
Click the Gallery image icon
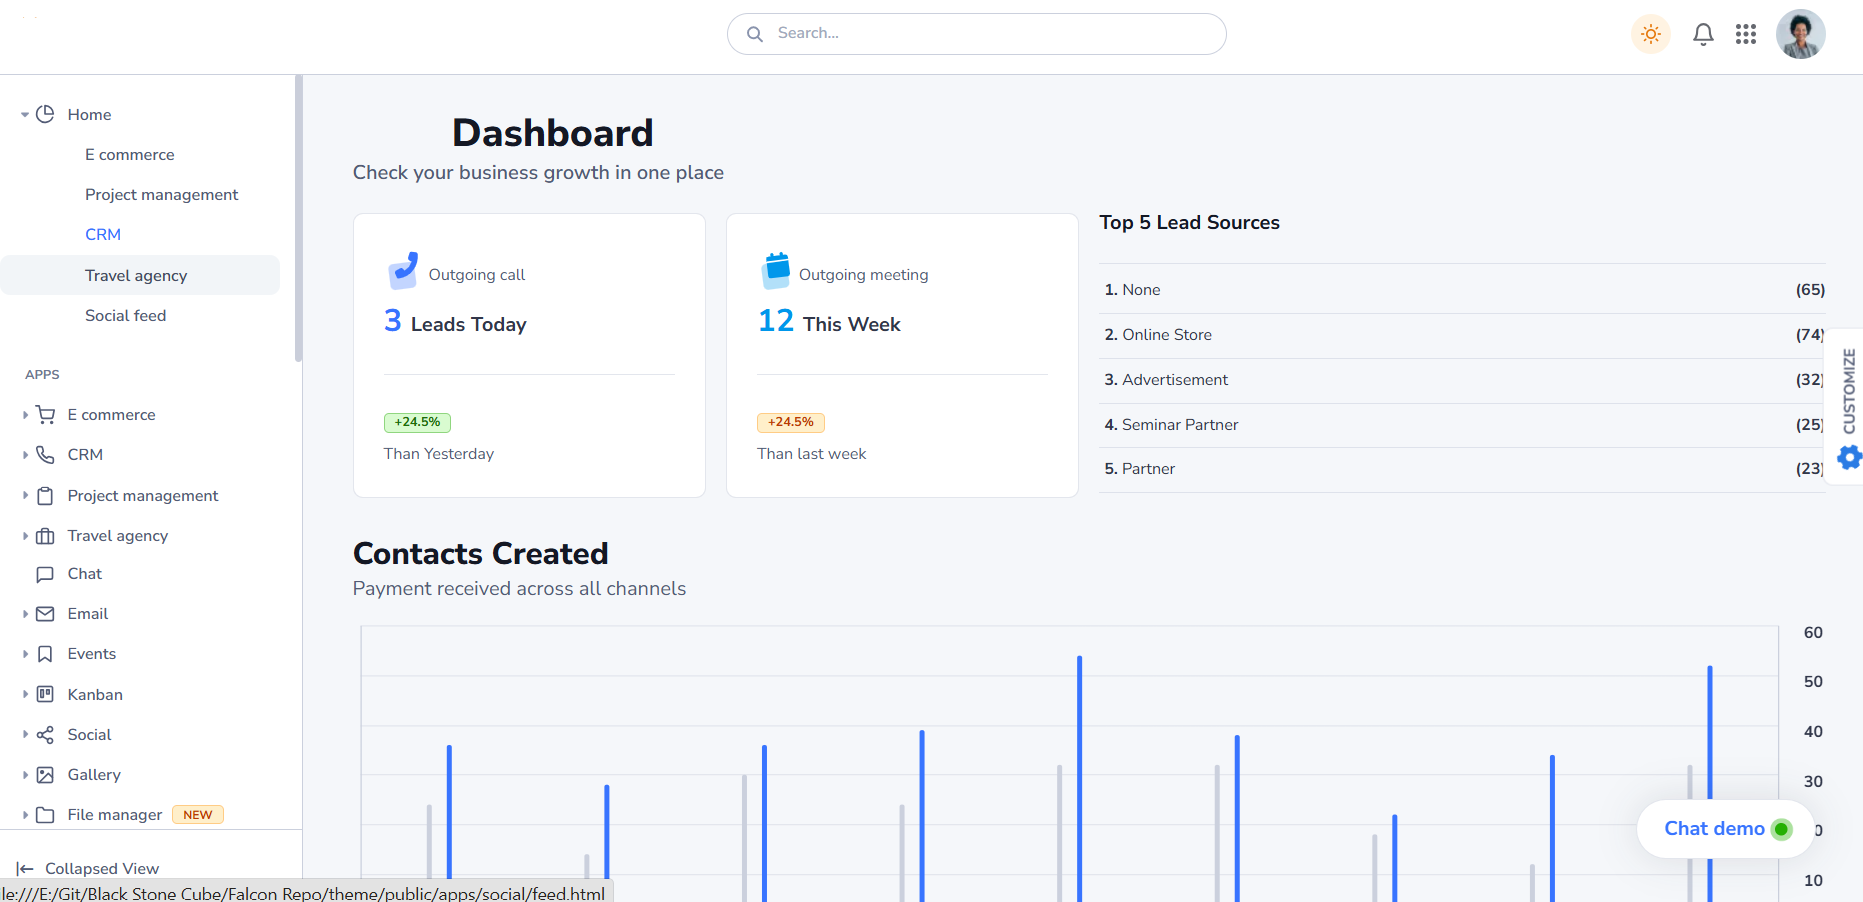(x=45, y=775)
